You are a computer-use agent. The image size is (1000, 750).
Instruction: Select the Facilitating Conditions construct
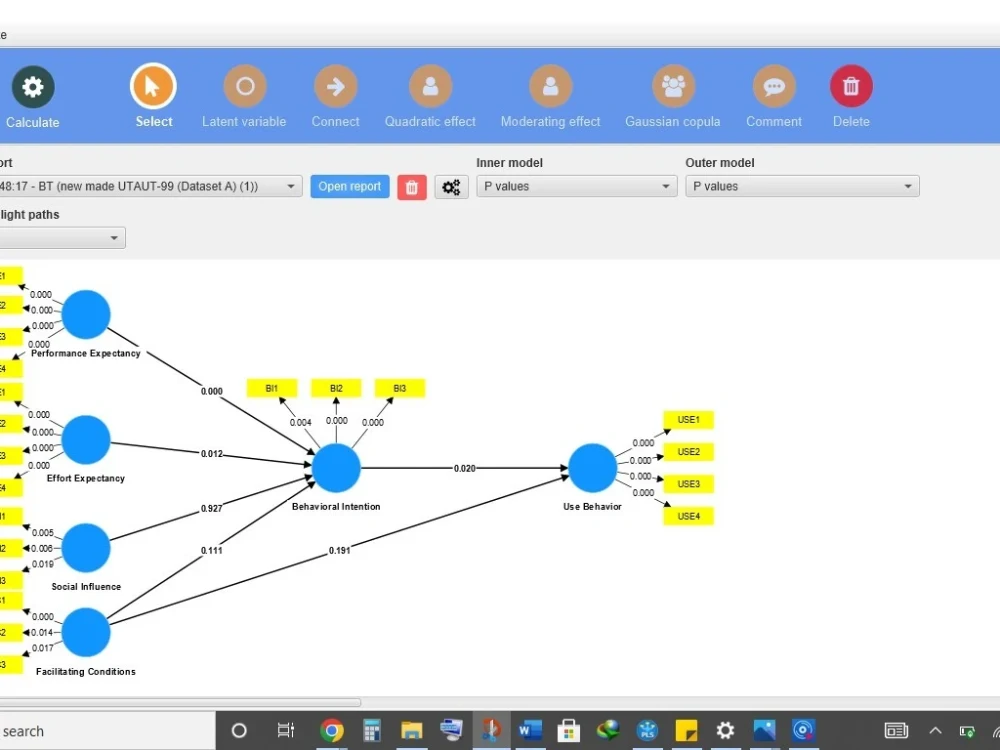click(x=86, y=632)
